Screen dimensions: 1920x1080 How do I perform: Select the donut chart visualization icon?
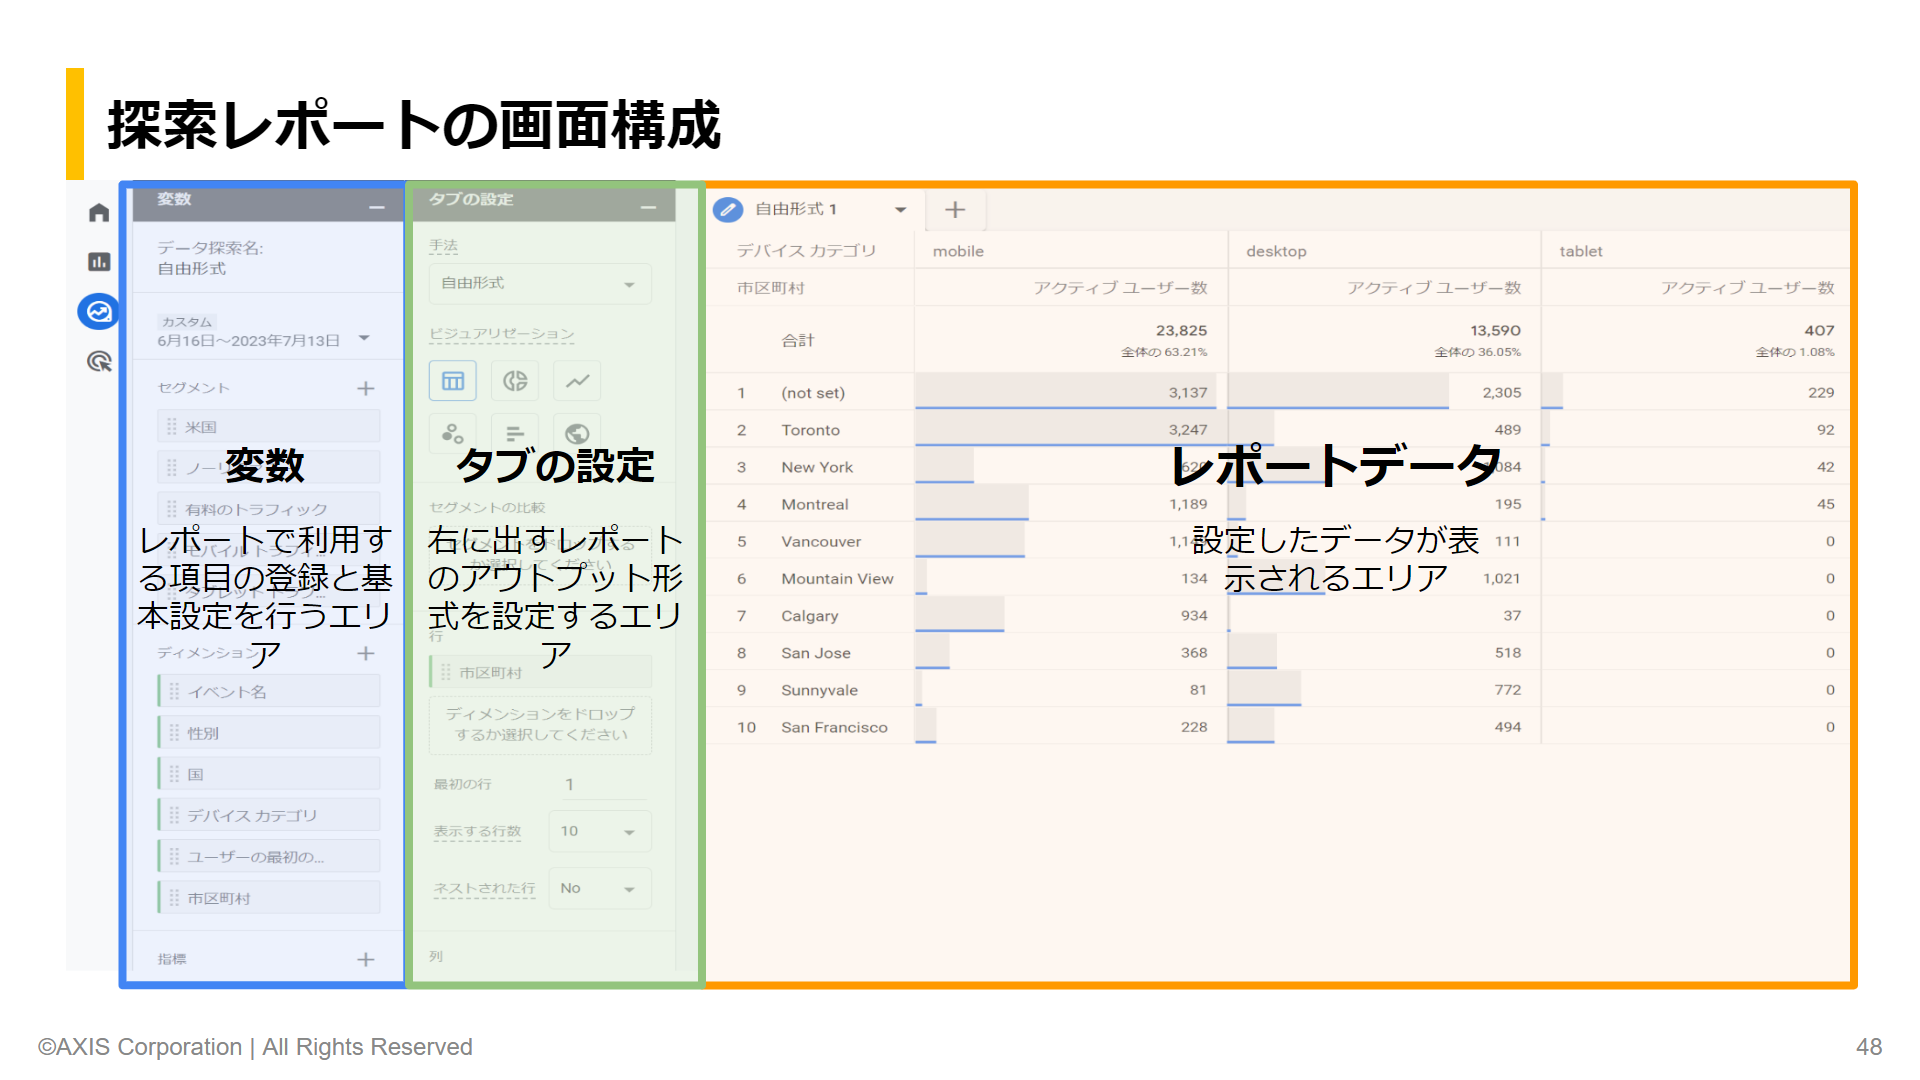pos(513,381)
